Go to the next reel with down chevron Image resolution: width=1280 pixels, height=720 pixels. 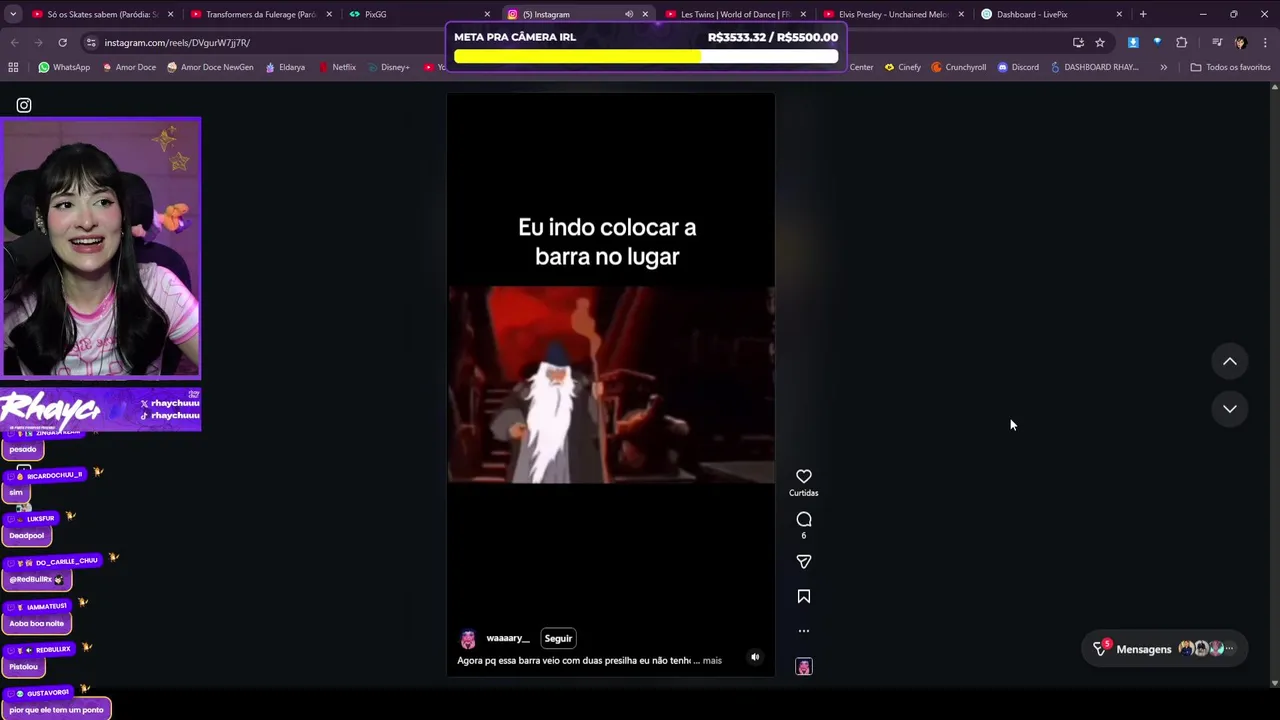[x=1230, y=409]
